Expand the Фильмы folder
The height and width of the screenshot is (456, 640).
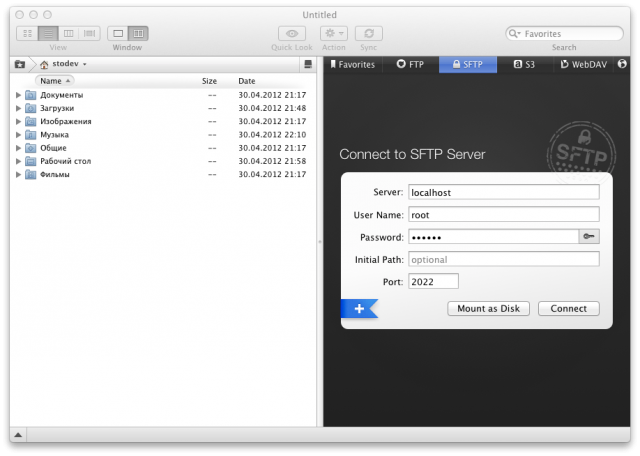pyautogui.click(x=18, y=174)
